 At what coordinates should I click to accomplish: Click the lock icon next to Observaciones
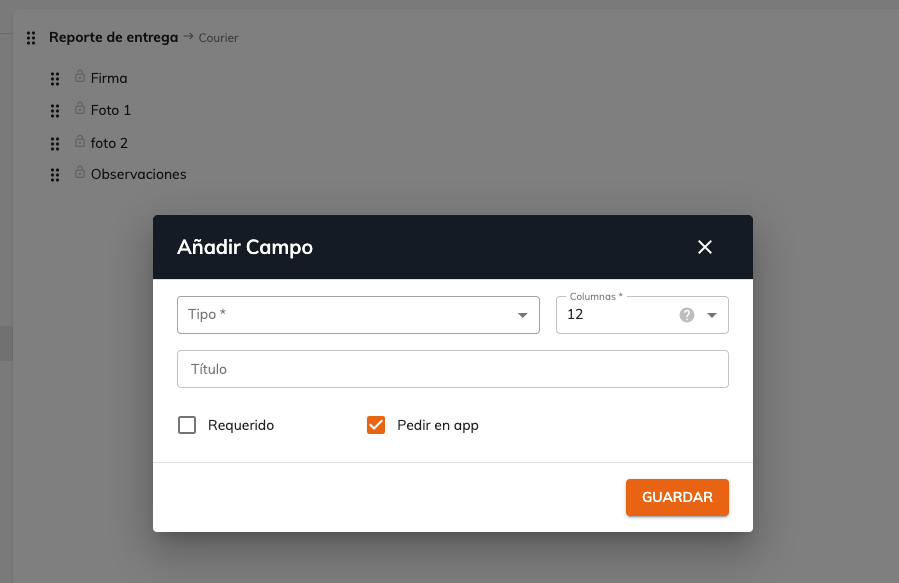pyautogui.click(x=80, y=172)
